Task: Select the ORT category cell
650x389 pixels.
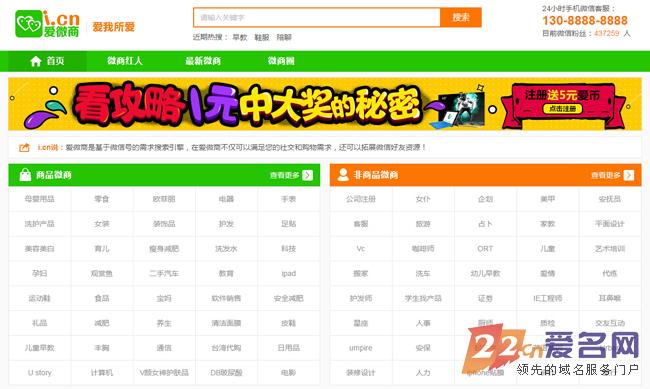Action: [485, 249]
